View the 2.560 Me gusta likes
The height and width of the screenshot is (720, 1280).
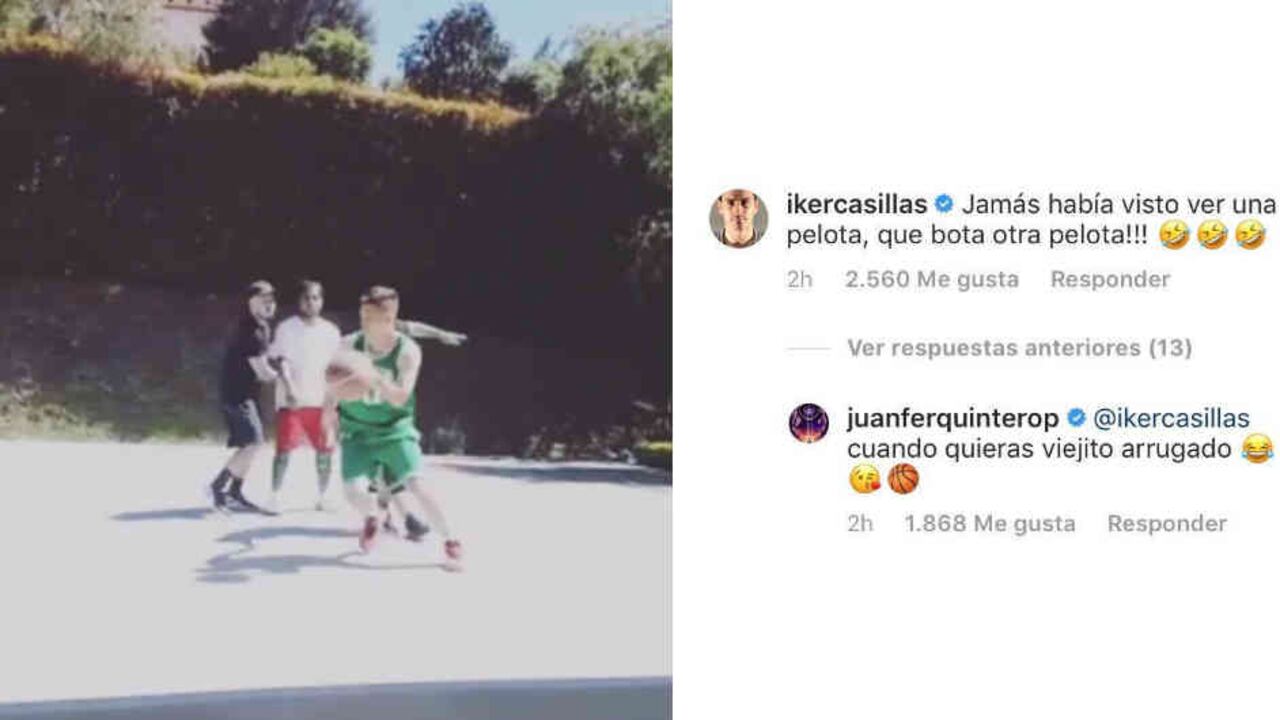point(932,280)
